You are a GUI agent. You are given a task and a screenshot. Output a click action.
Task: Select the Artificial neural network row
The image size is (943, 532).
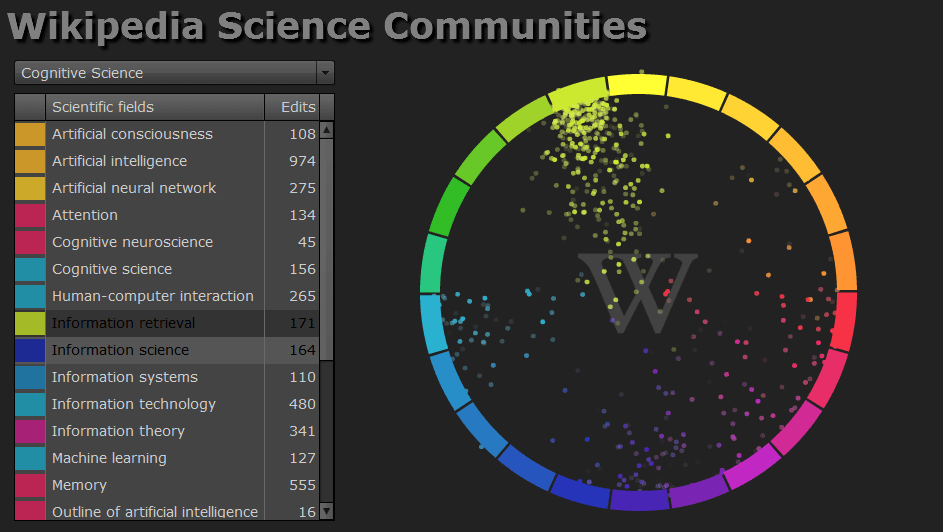pyautogui.click(x=167, y=188)
